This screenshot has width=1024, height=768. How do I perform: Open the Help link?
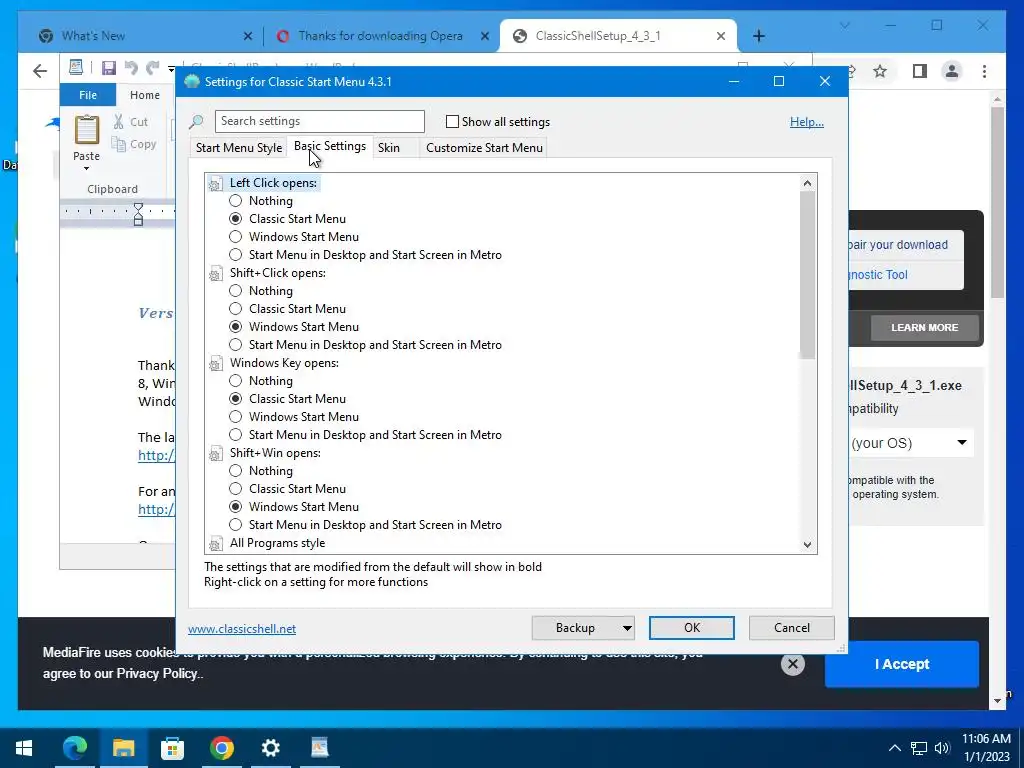coord(807,122)
